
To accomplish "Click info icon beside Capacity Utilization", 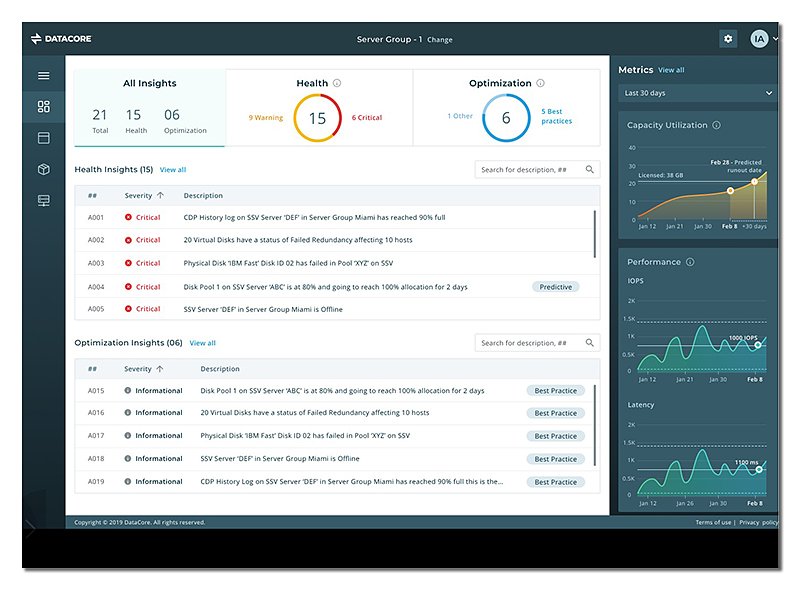I will click(717, 126).
